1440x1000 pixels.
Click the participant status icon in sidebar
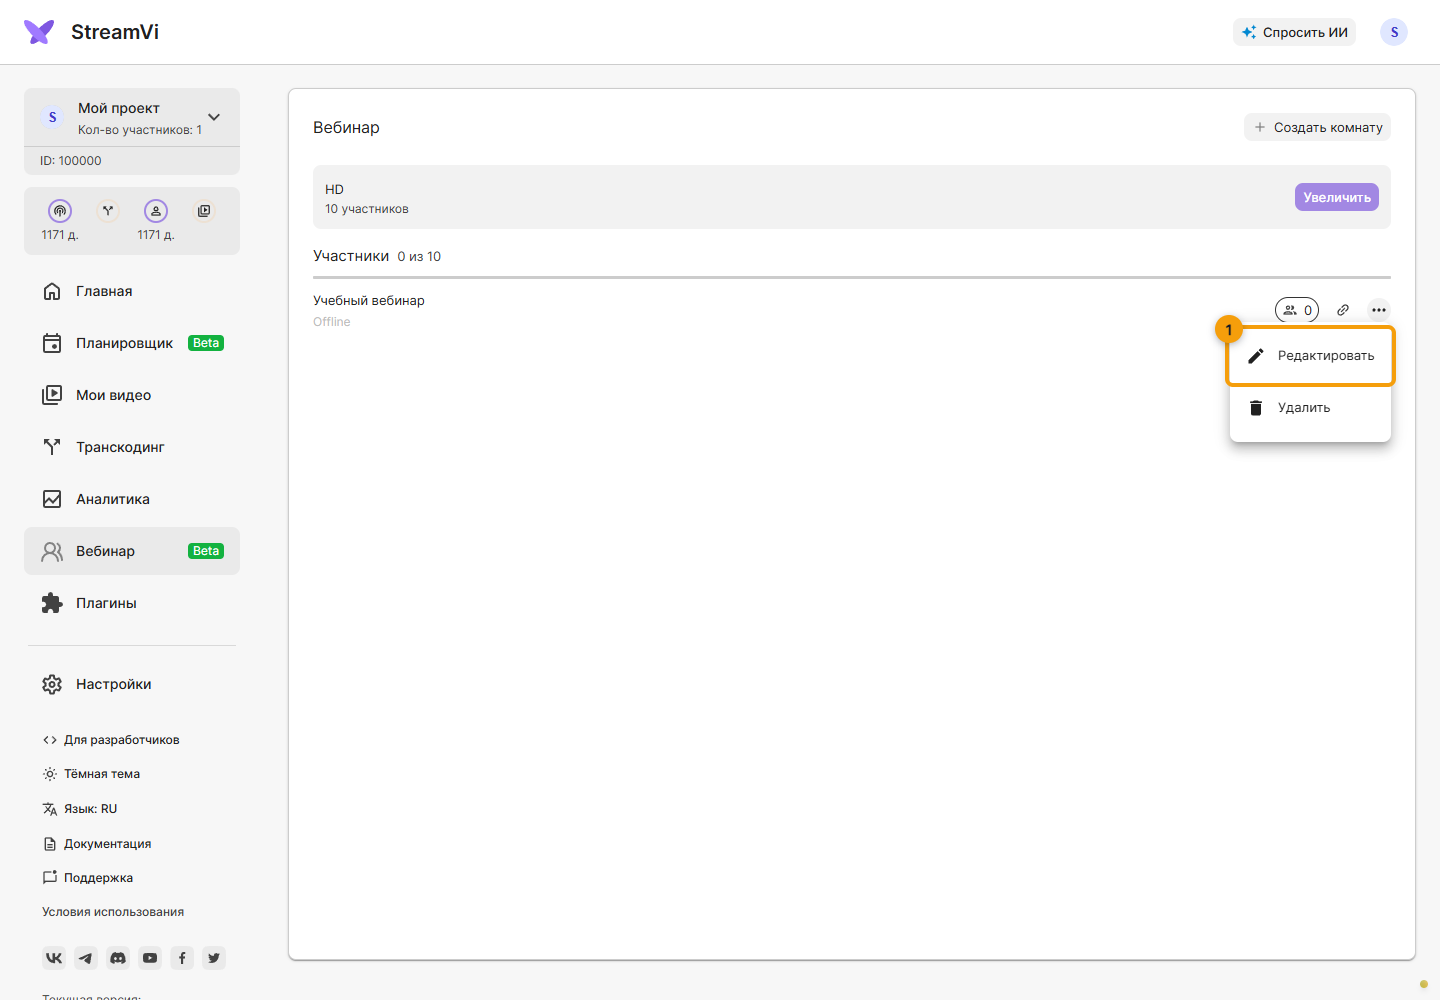pos(156,211)
